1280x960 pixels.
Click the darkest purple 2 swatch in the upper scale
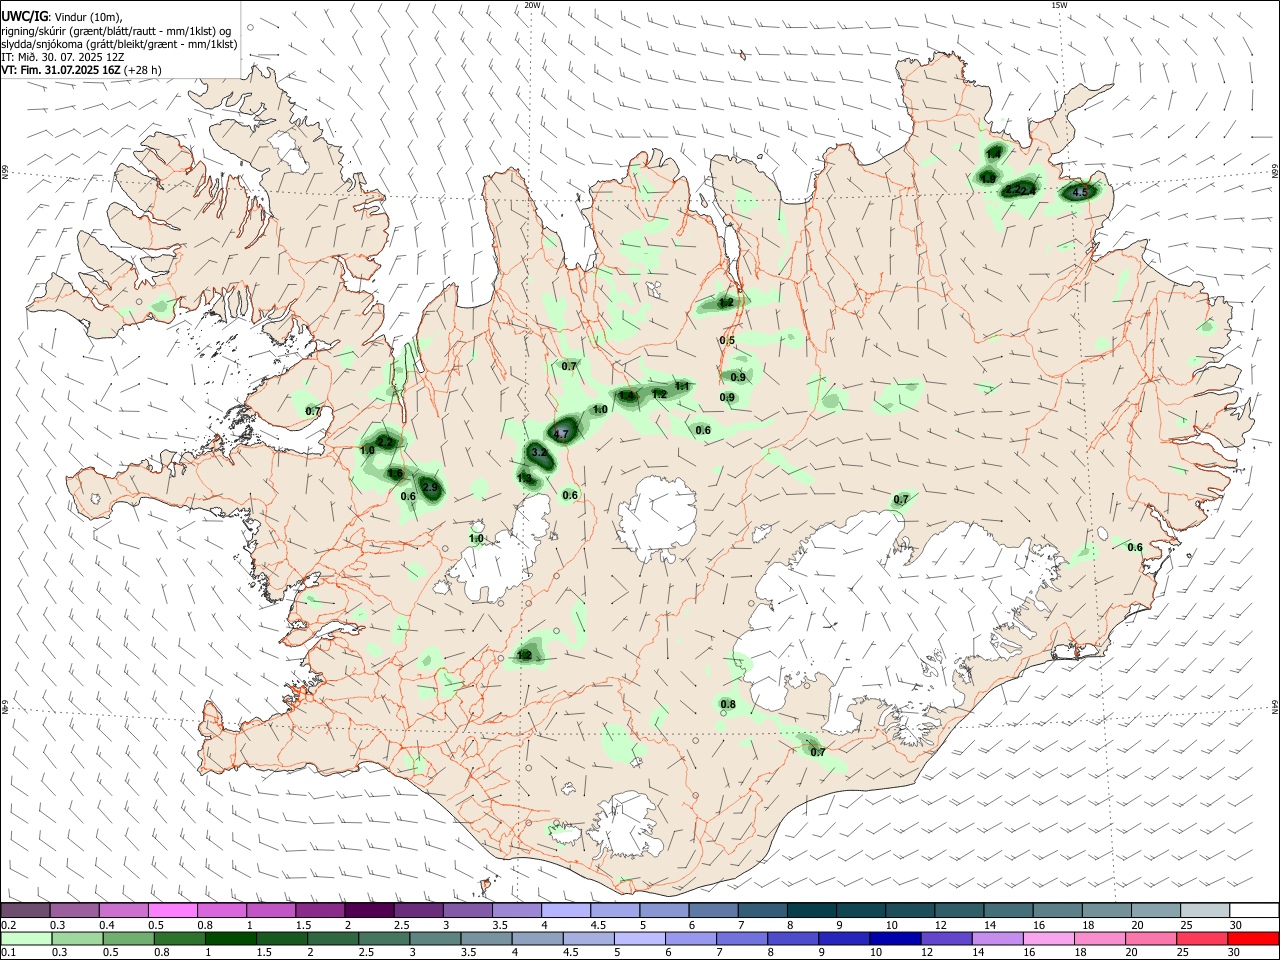pyautogui.click(x=369, y=911)
